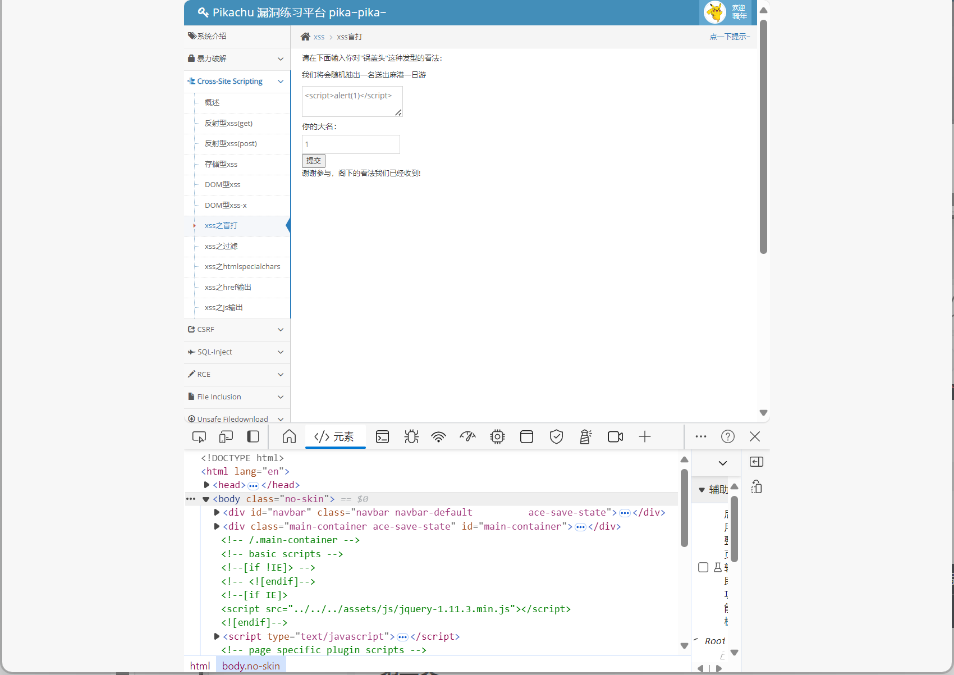The image size is (954, 675).
Task: Collapse Cross-Site Scripting sidebar menu
Action: click(237, 81)
